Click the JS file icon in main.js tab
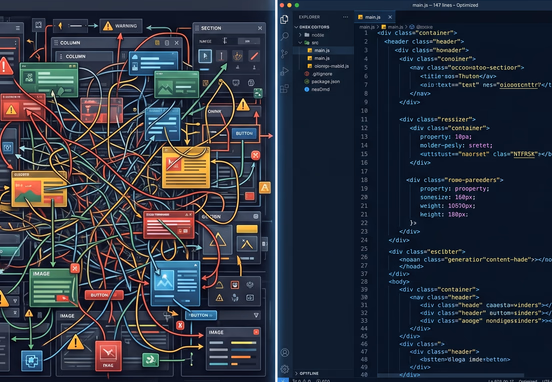 tap(360, 17)
